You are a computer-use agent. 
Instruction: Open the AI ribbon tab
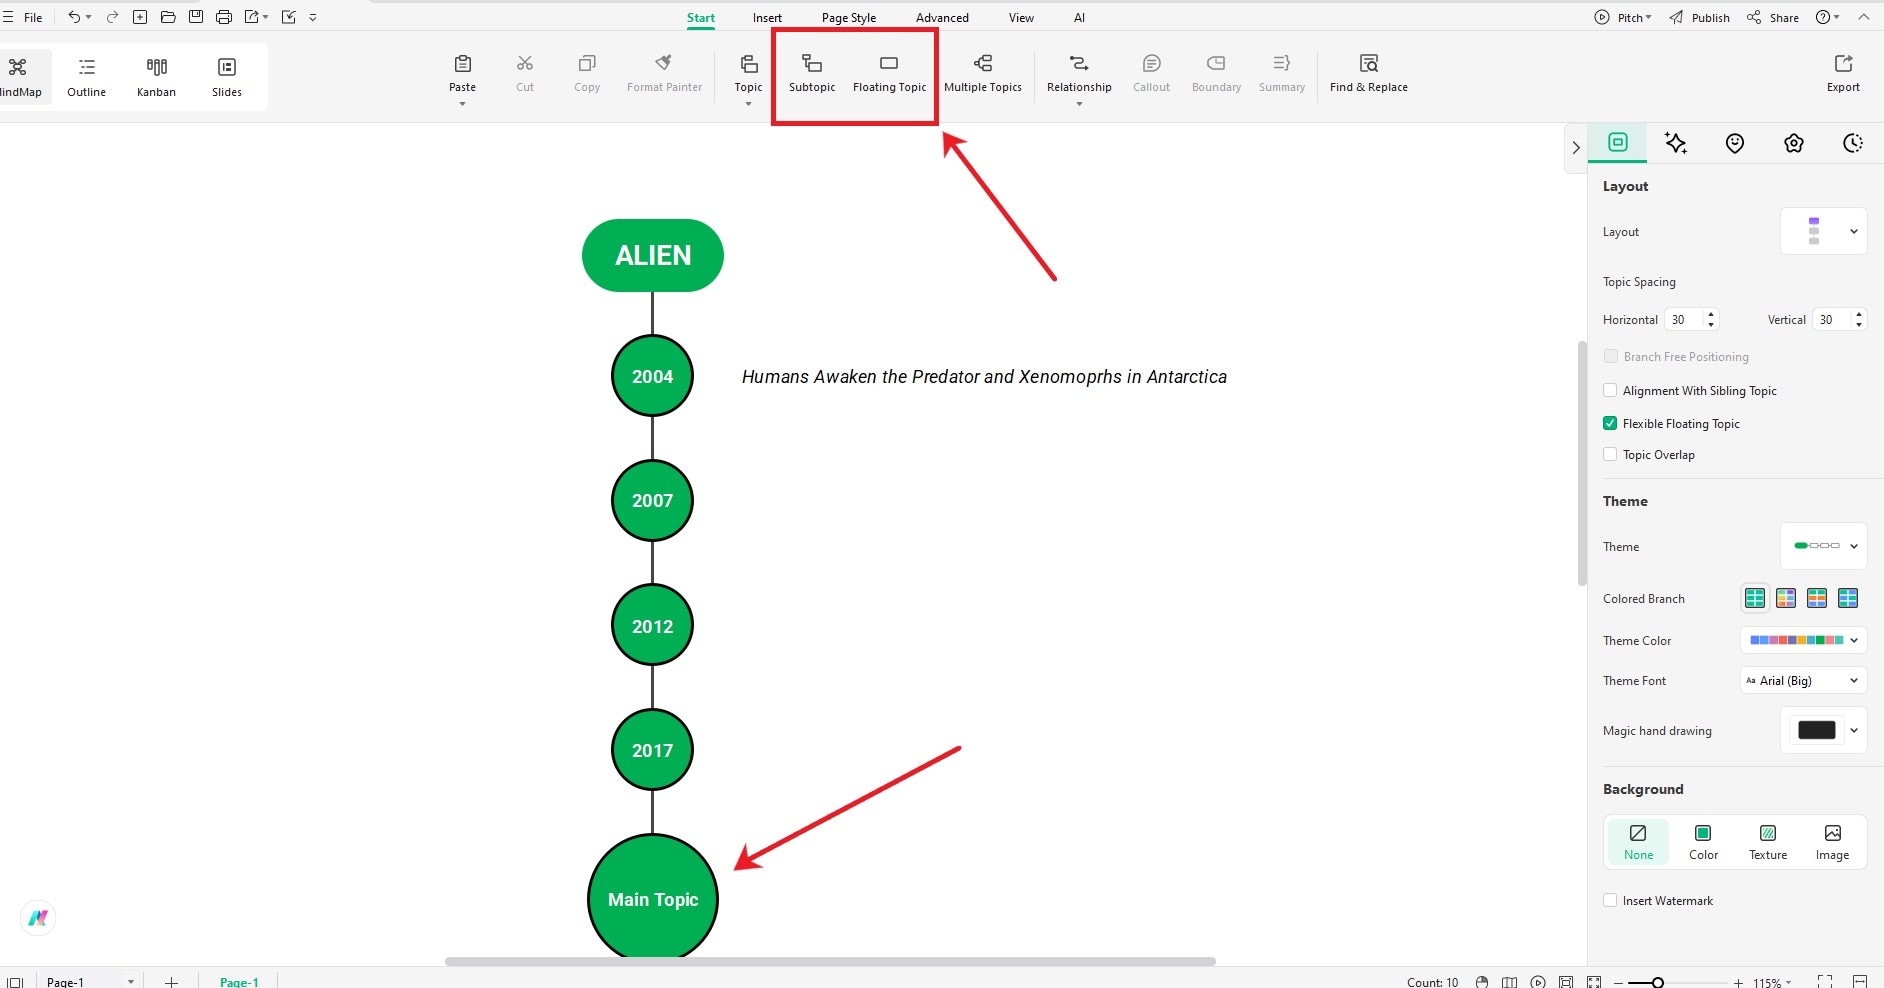1079,17
